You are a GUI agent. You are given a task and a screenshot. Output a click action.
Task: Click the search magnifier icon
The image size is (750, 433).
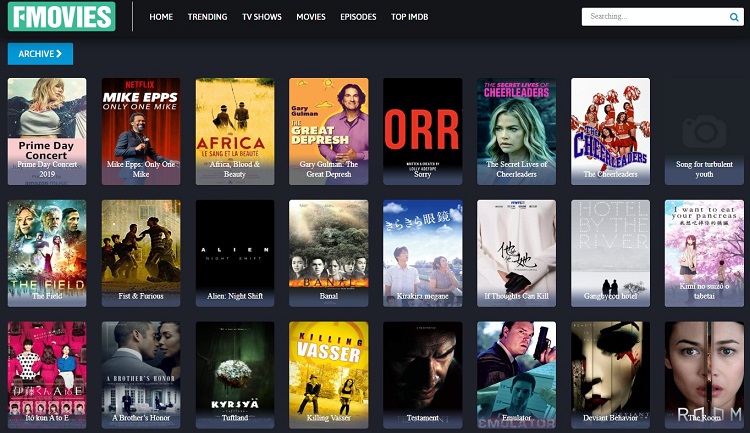click(x=734, y=17)
